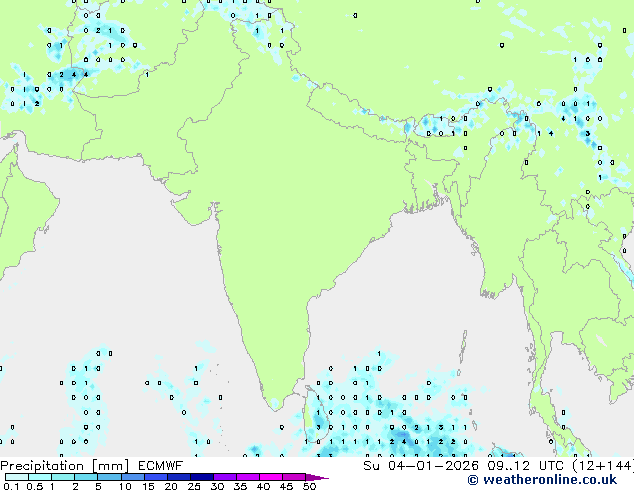
Task: Click legend label '35'
Action: (x=240, y=486)
